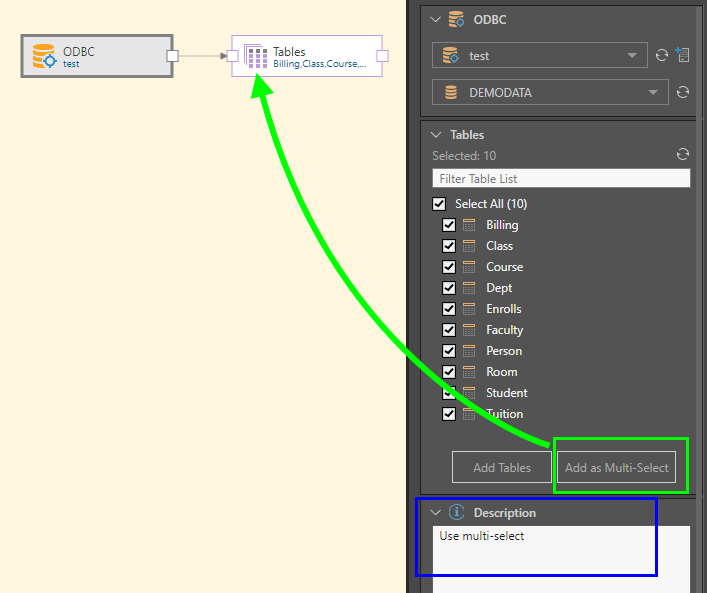
Task: Click the ODBC node output connector
Action: tap(172, 56)
